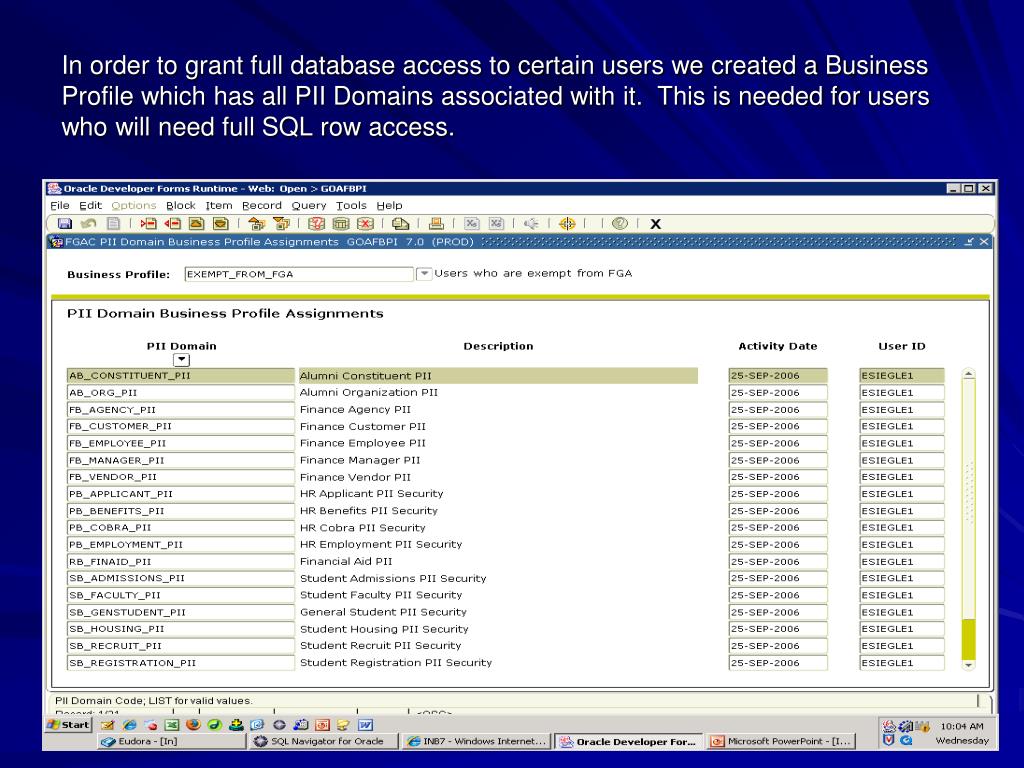Select the SB_ADMISSIONS_PII domain field
The width and height of the screenshot is (1024, 768).
pyautogui.click(x=181, y=578)
